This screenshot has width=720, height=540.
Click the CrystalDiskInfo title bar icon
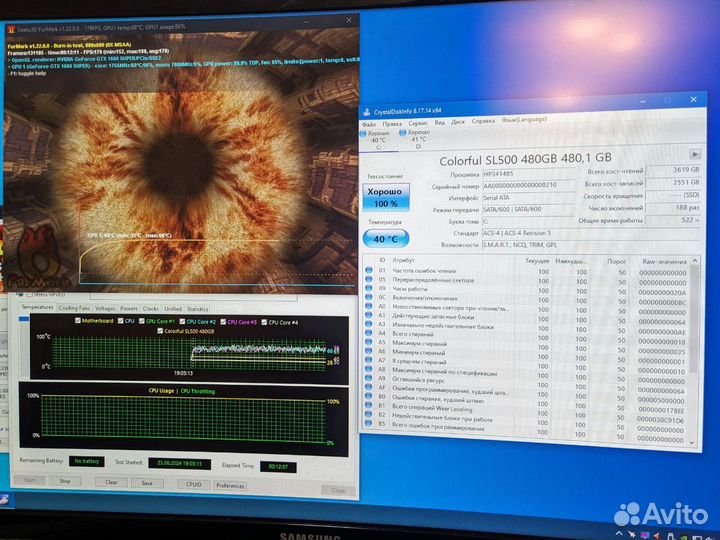367,110
